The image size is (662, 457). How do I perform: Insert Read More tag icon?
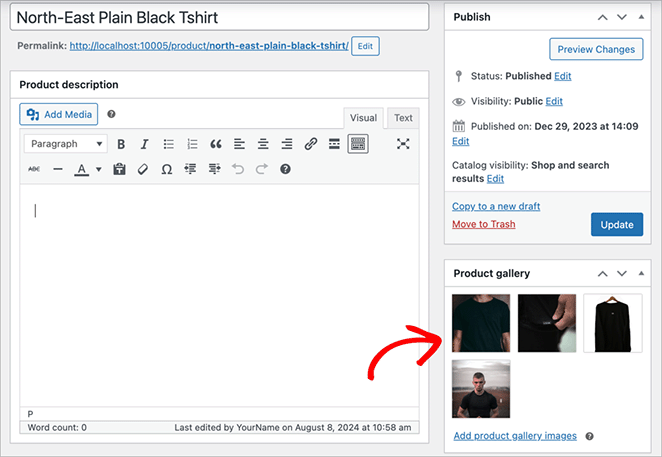click(x=334, y=144)
